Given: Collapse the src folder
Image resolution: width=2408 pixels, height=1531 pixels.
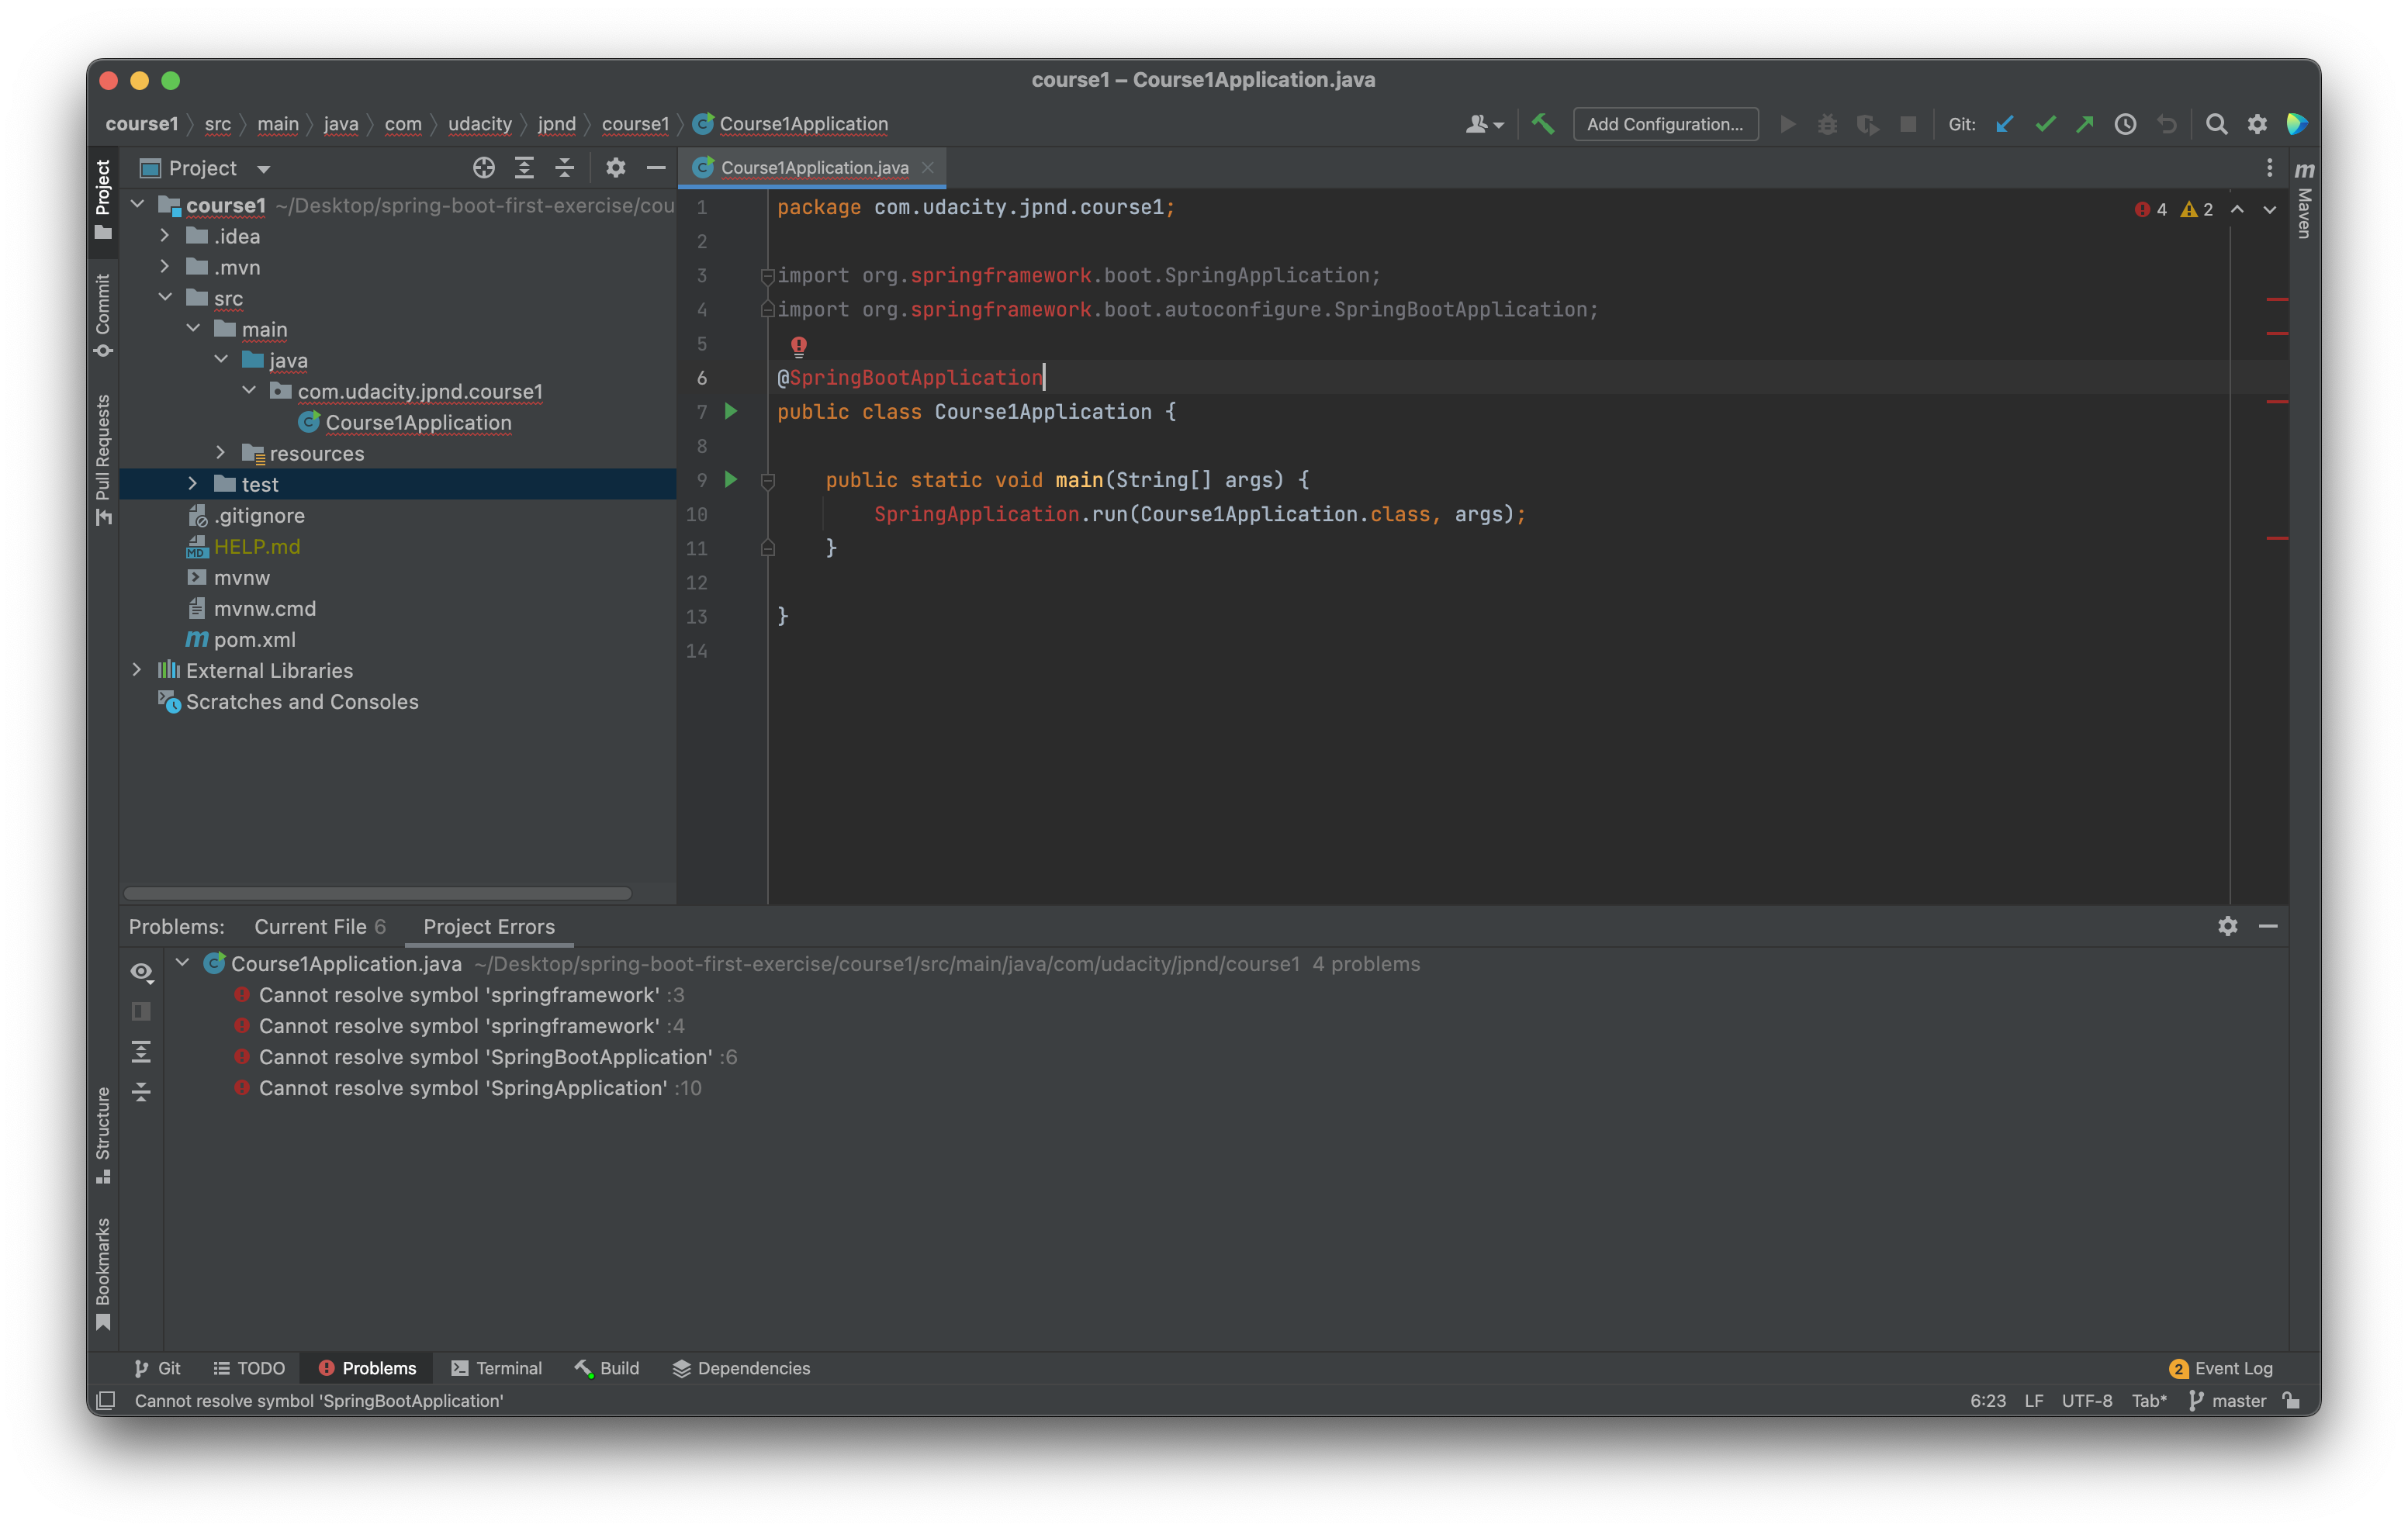Looking at the screenshot, I should point(165,298).
